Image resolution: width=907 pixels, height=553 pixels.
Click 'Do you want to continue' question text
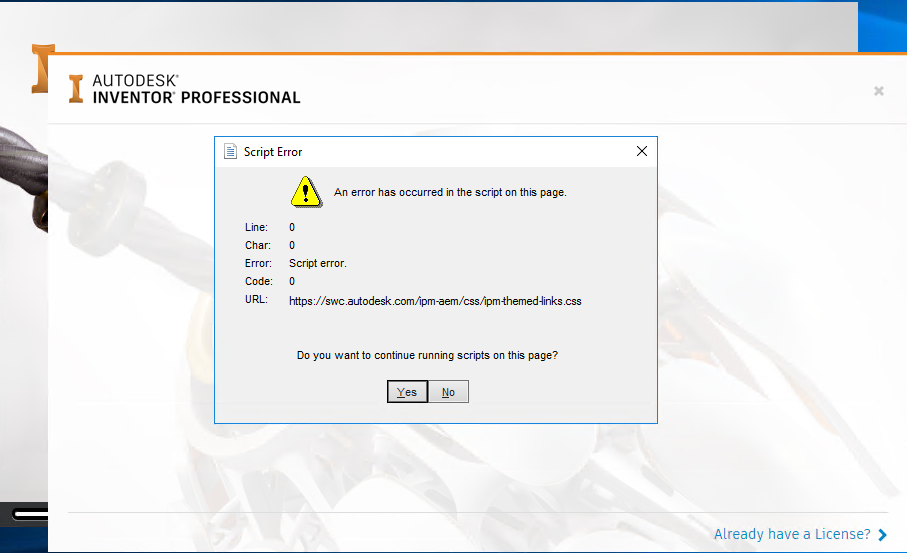[x=427, y=355]
